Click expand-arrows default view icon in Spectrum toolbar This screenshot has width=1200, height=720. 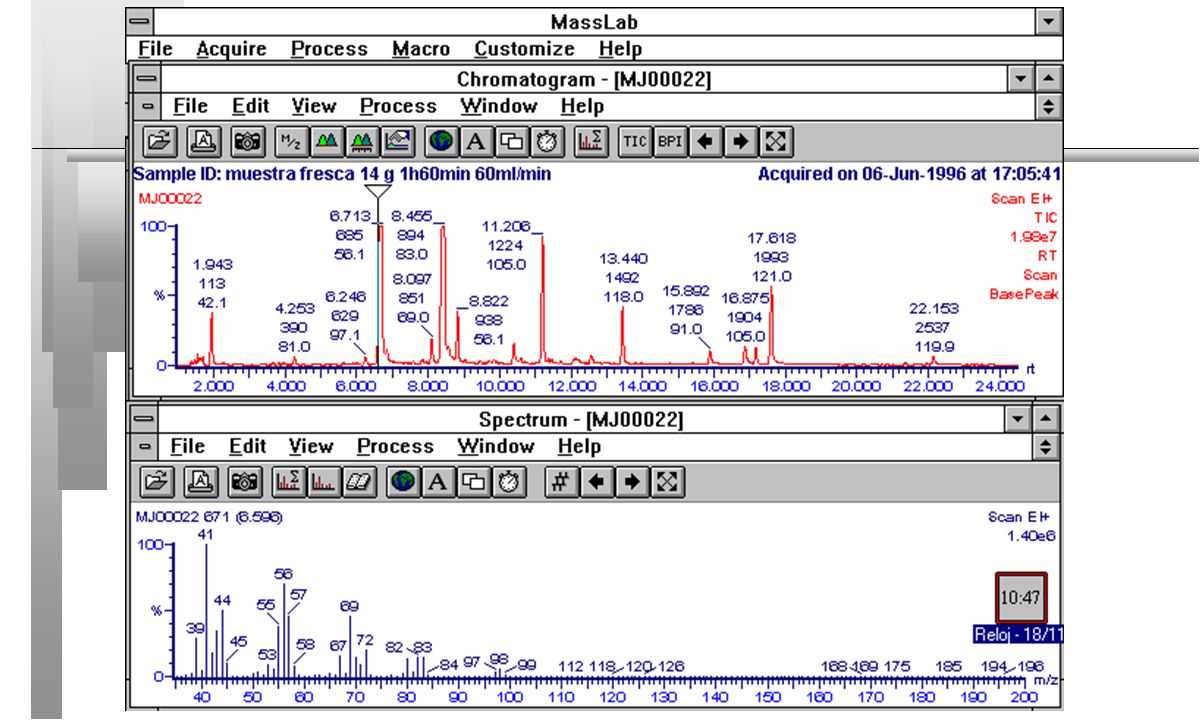click(x=666, y=482)
